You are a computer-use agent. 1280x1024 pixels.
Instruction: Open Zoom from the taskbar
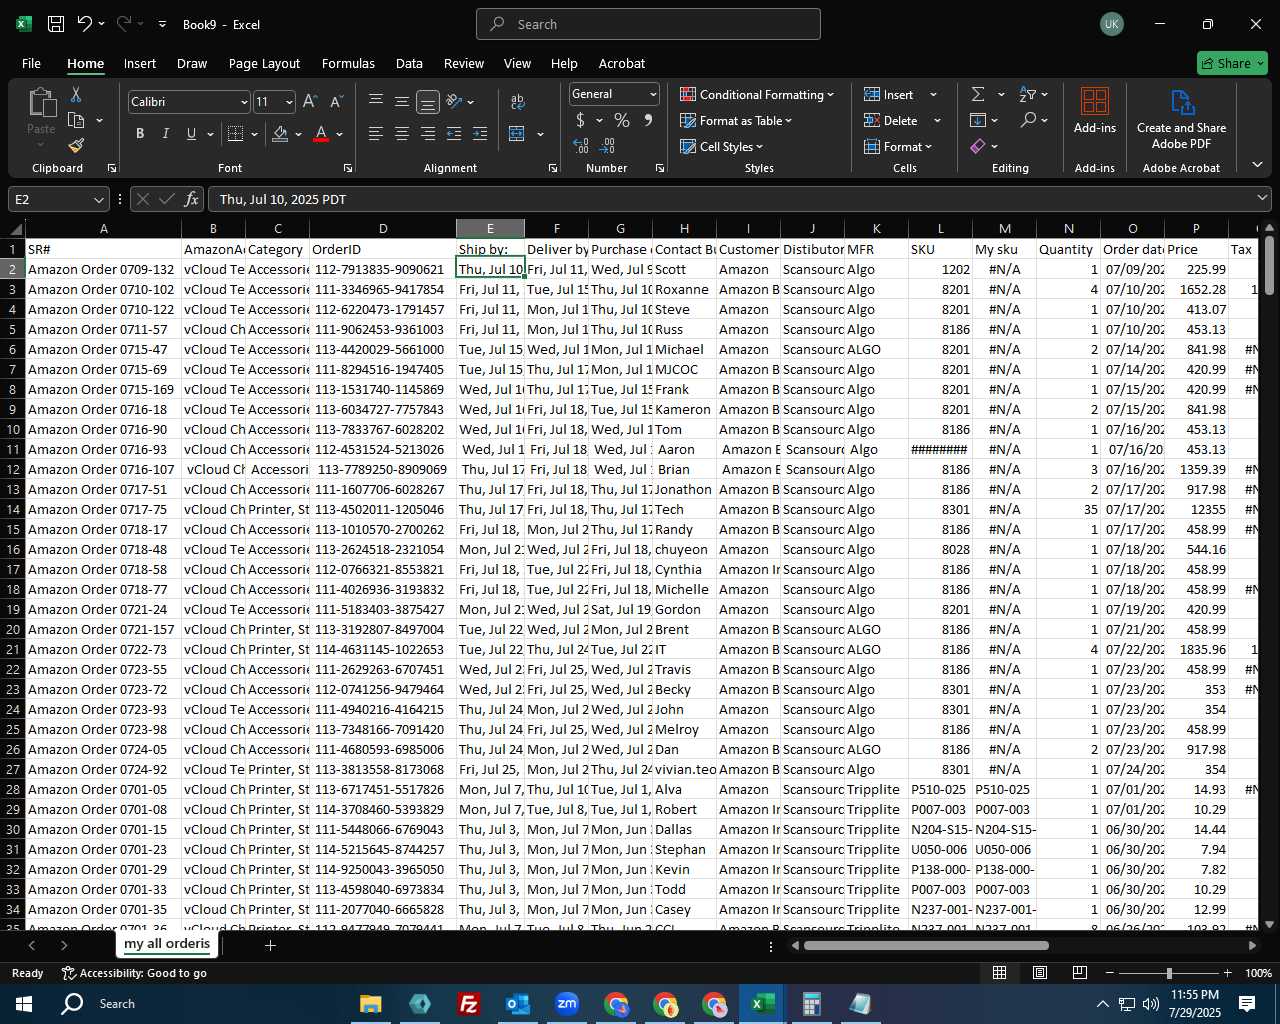pos(567,1004)
